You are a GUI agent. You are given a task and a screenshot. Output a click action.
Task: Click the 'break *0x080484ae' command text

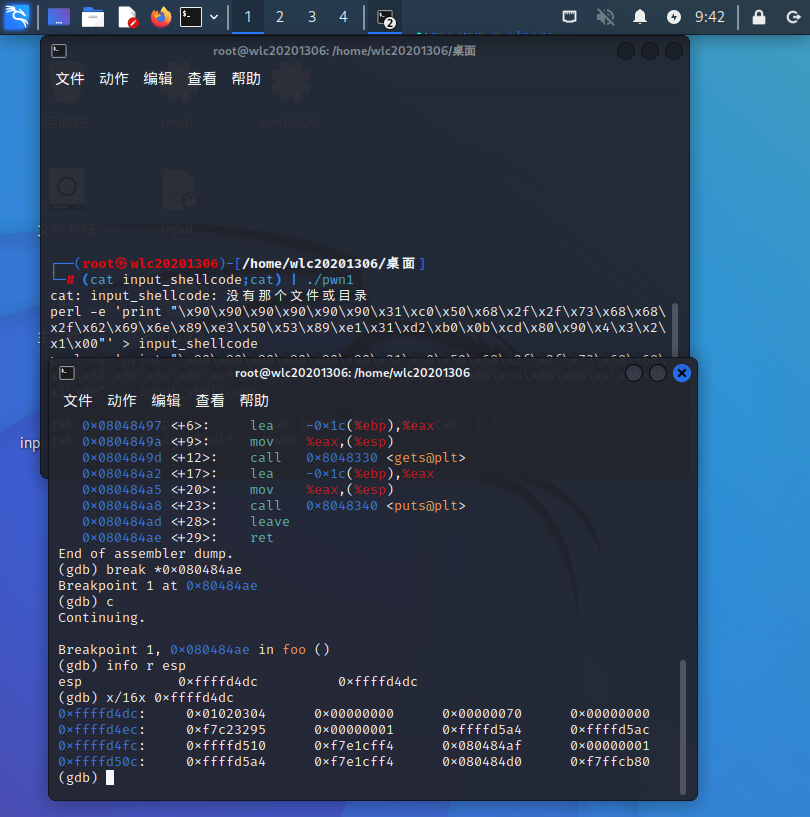point(173,570)
